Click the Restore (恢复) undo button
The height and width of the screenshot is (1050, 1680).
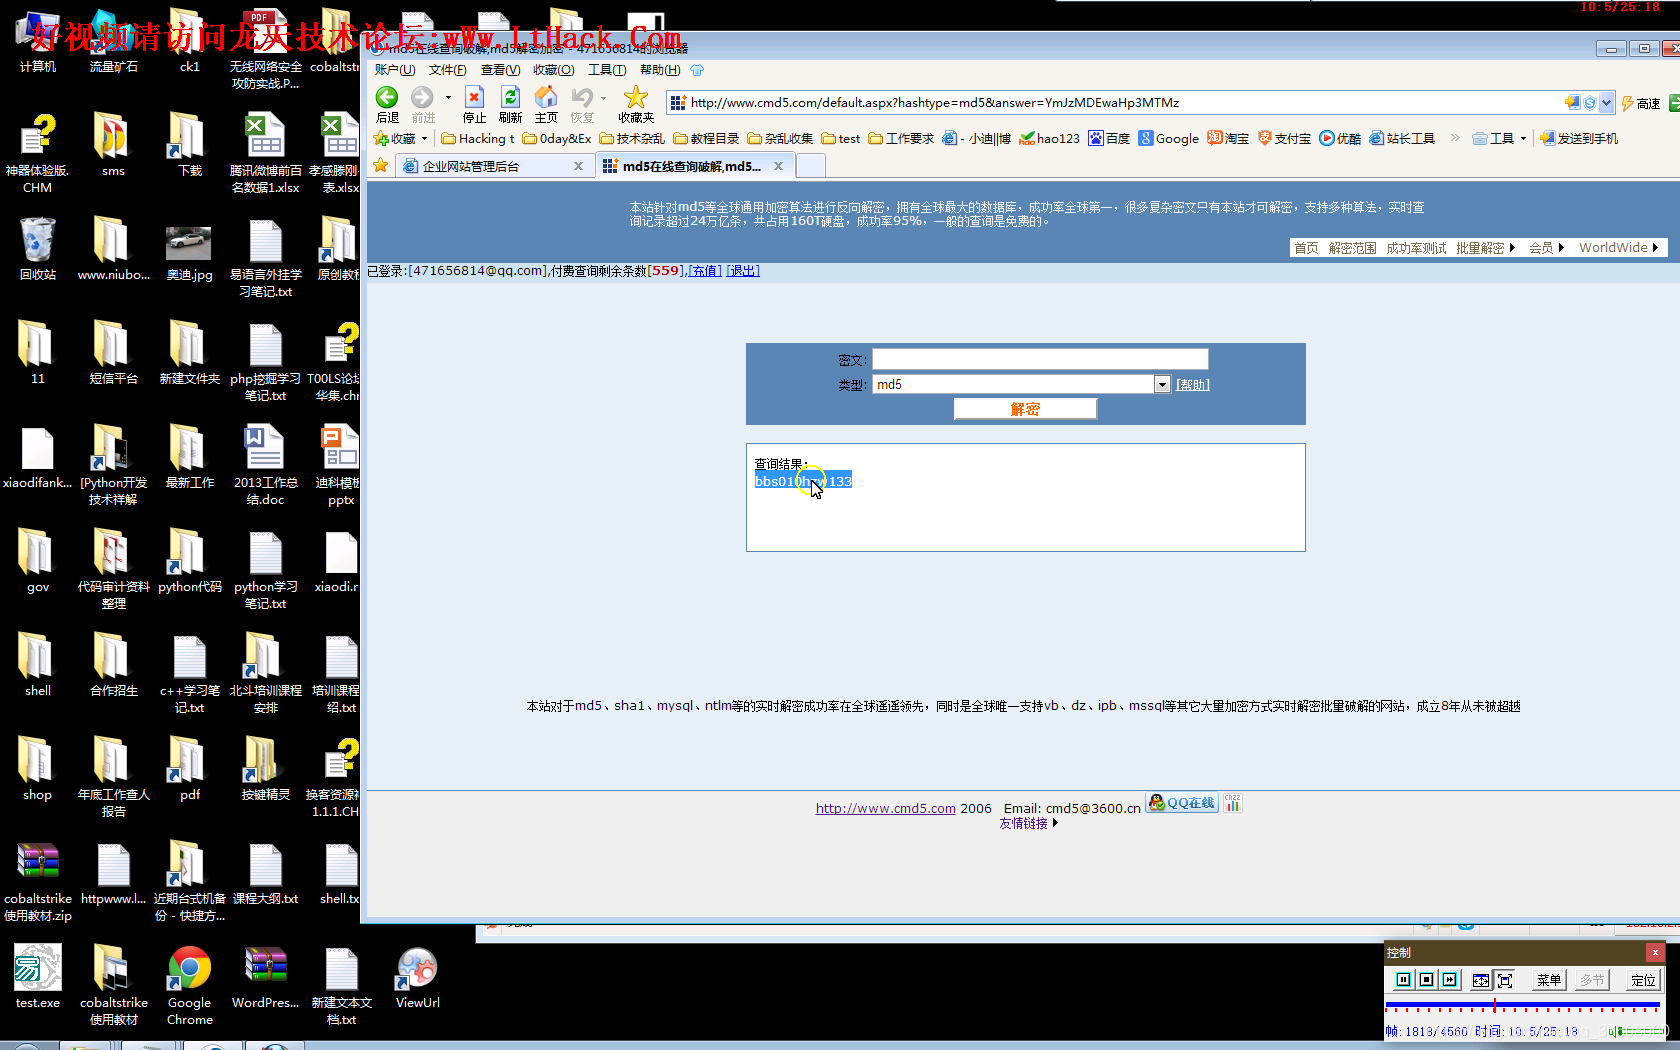tap(582, 104)
